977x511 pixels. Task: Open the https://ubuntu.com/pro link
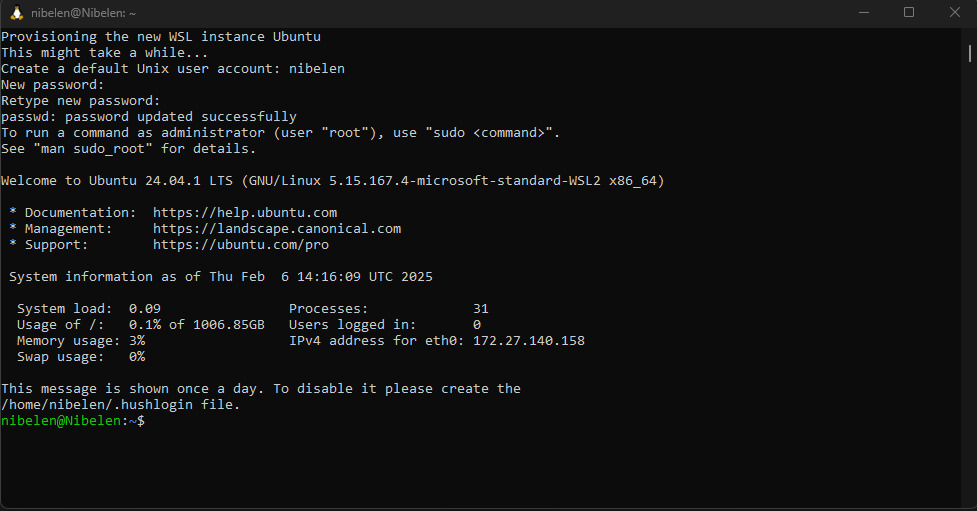coord(241,245)
